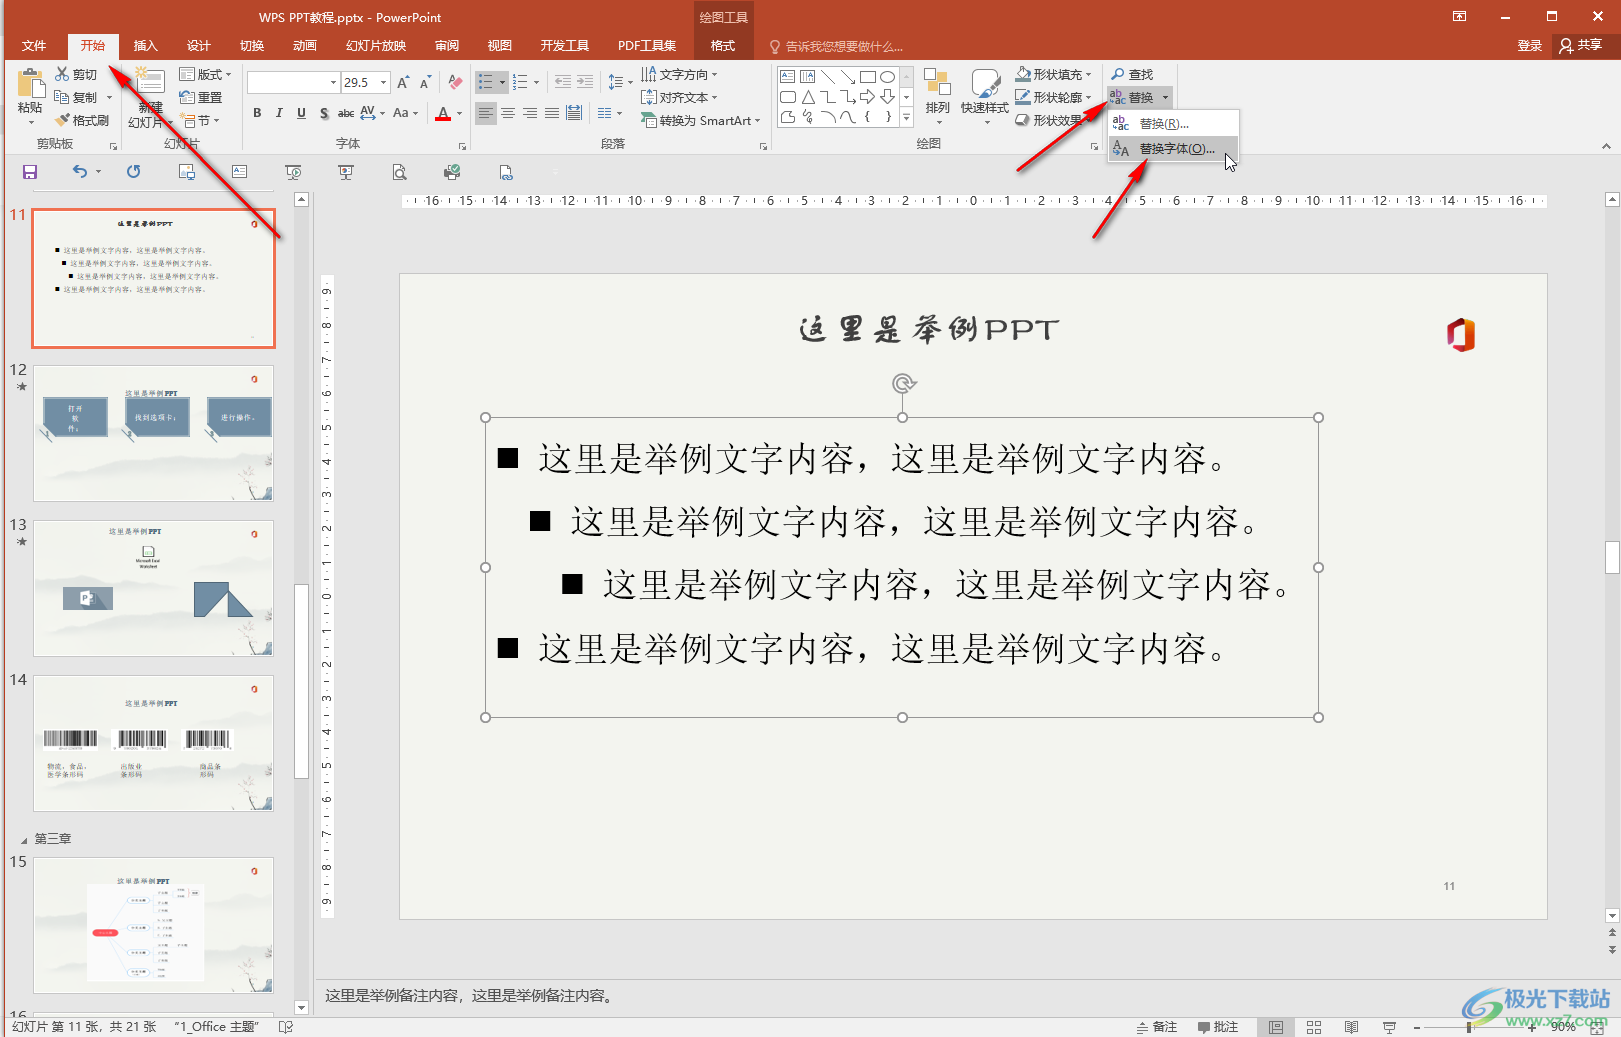This screenshot has height=1037, width=1621.
Task: Toggle center text alignment
Action: [x=508, y=113]
